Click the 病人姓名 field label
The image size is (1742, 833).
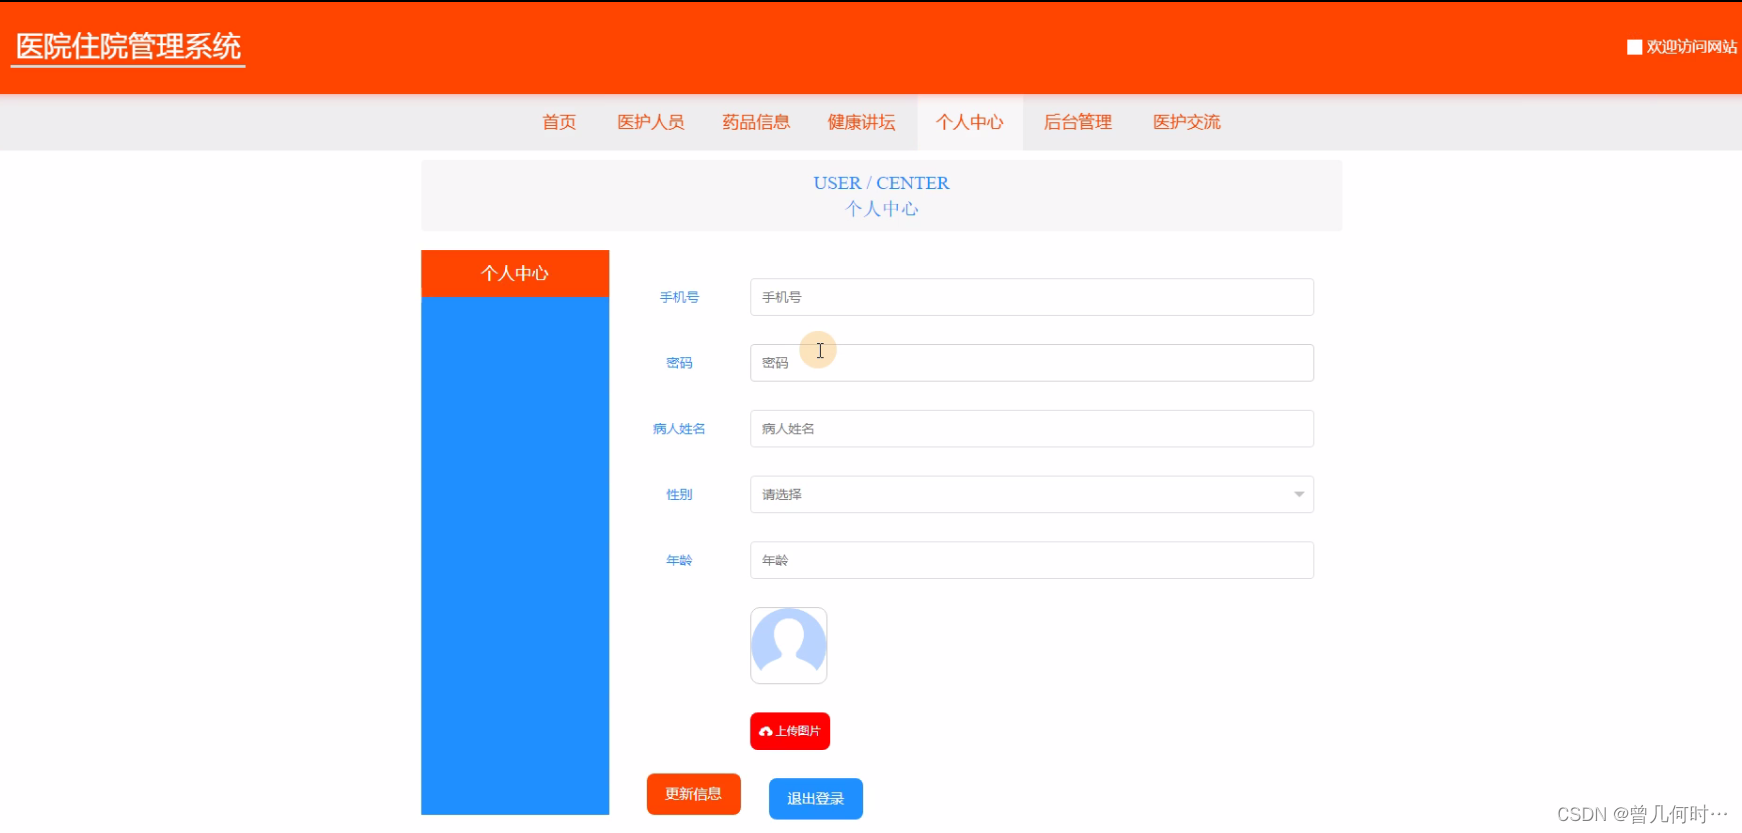click(x=679, y=429)
